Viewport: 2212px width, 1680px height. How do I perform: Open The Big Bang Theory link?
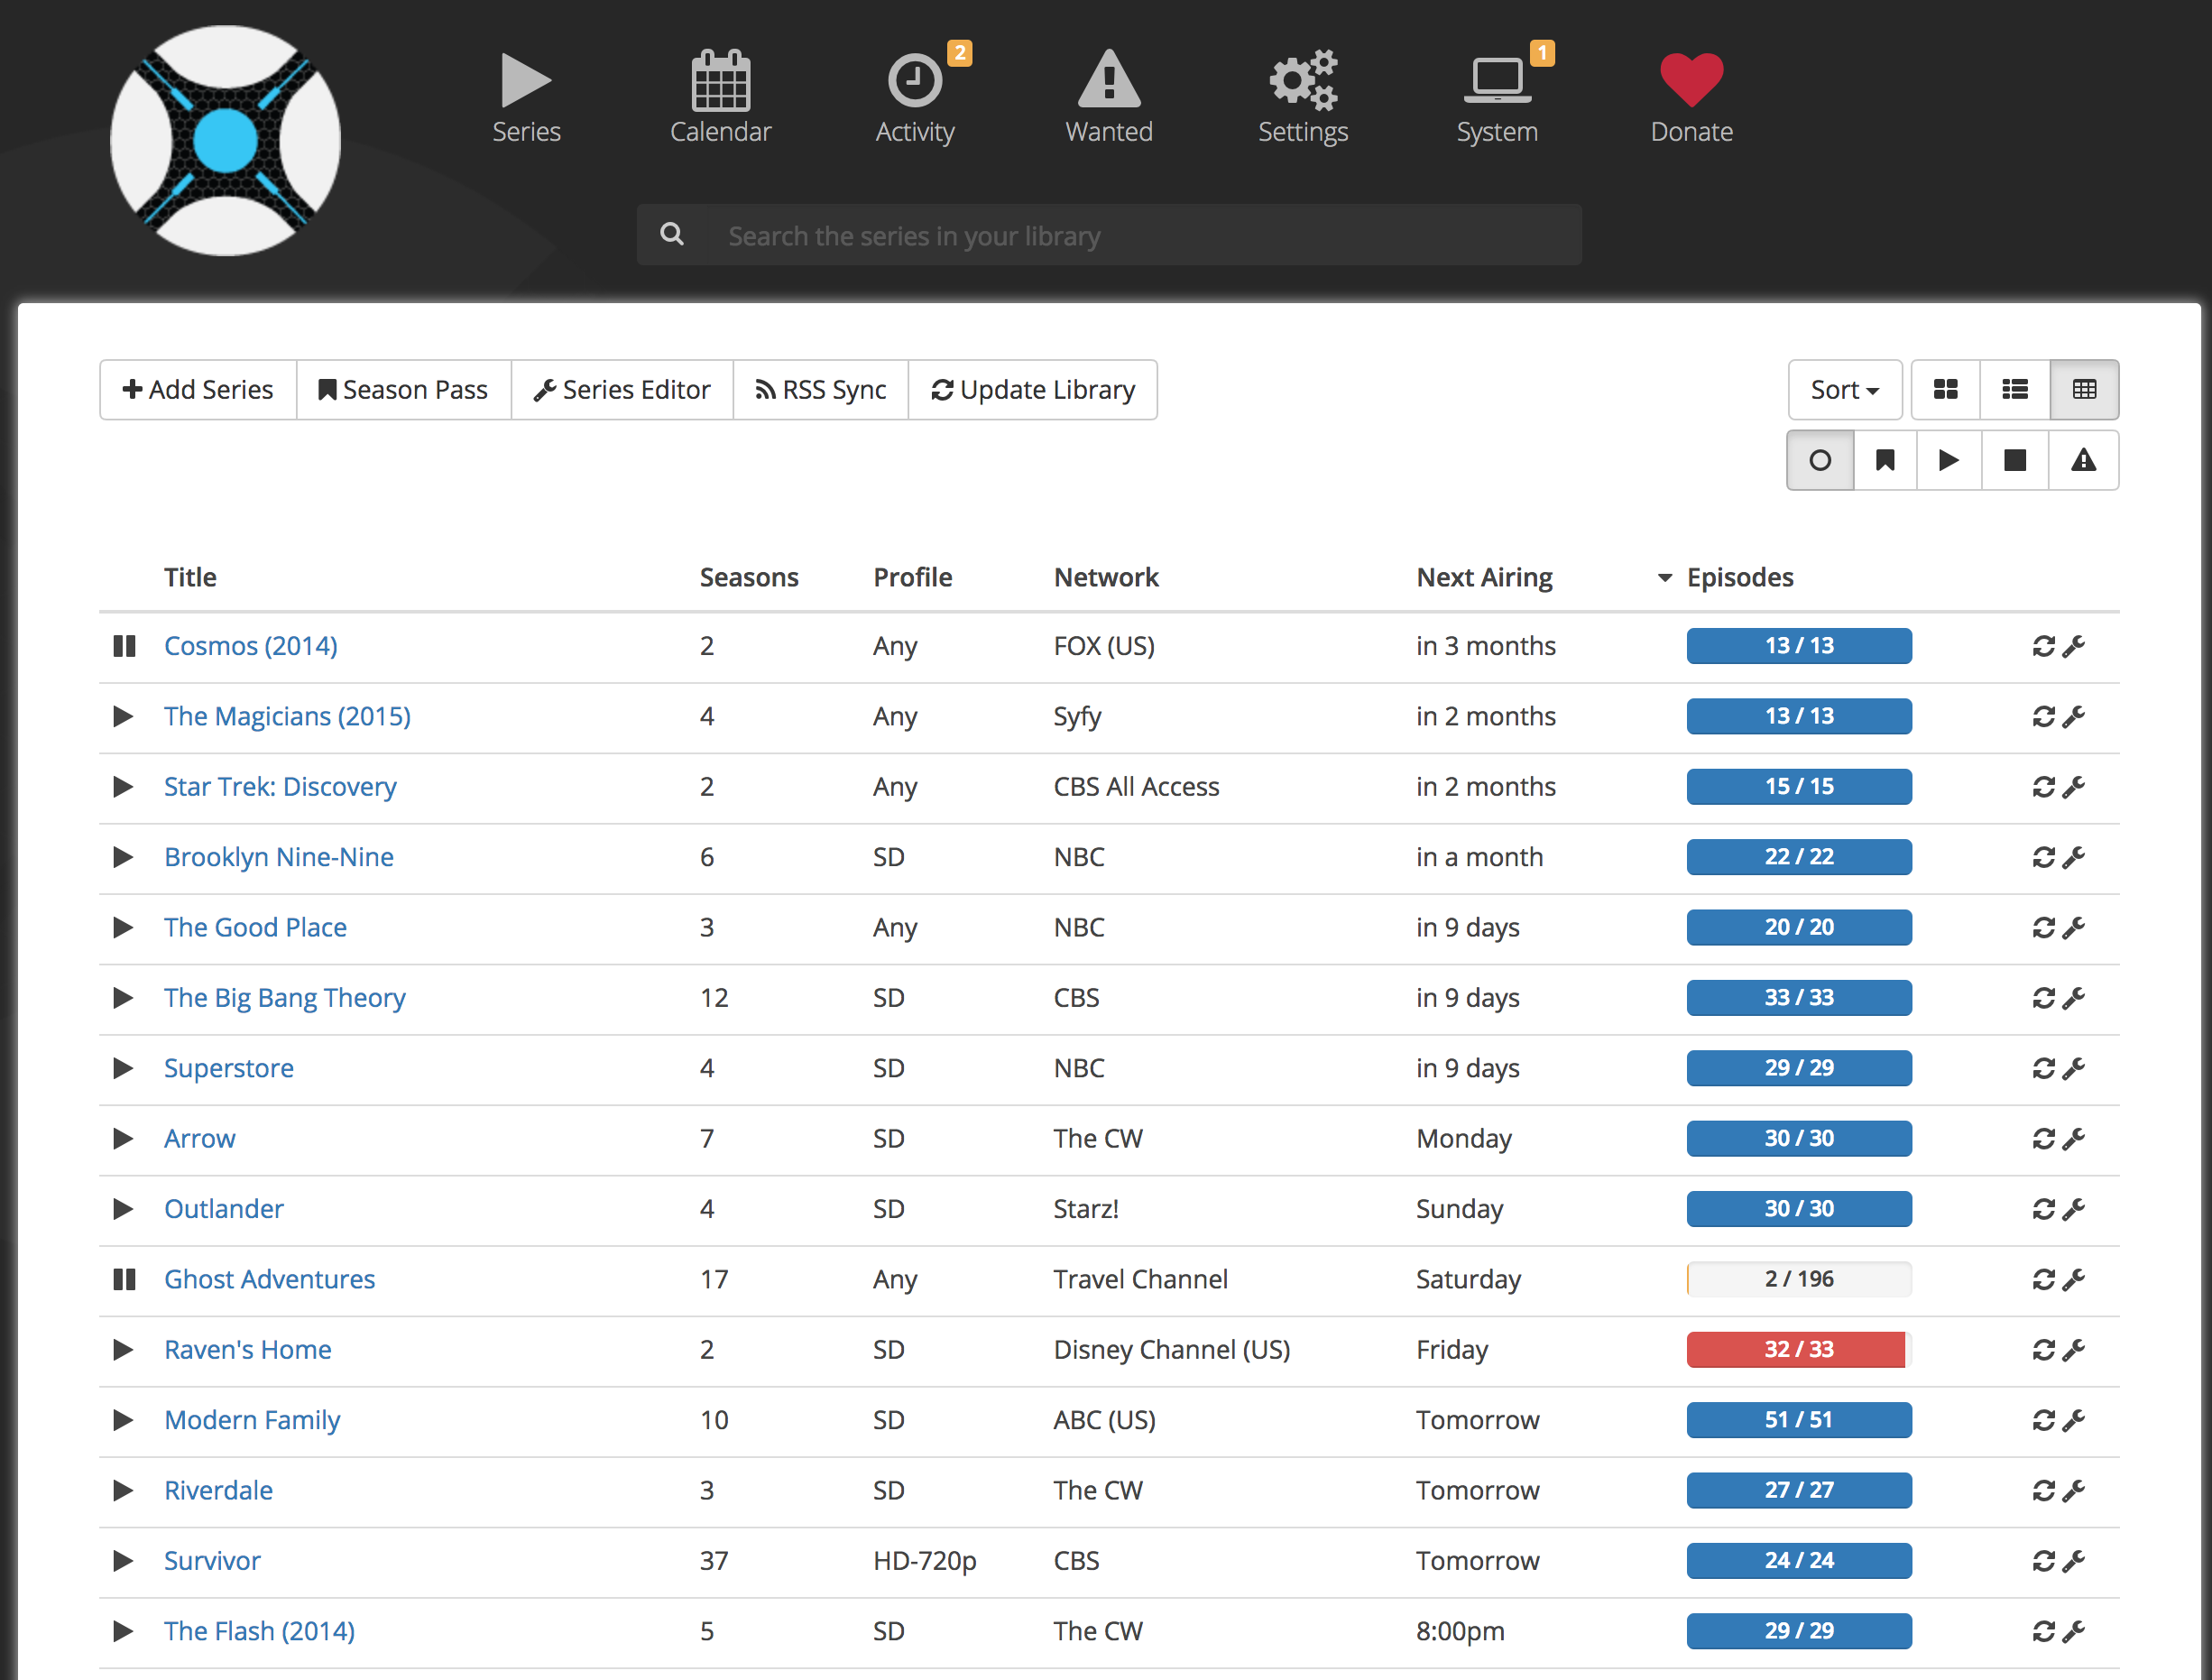[285, 998]
